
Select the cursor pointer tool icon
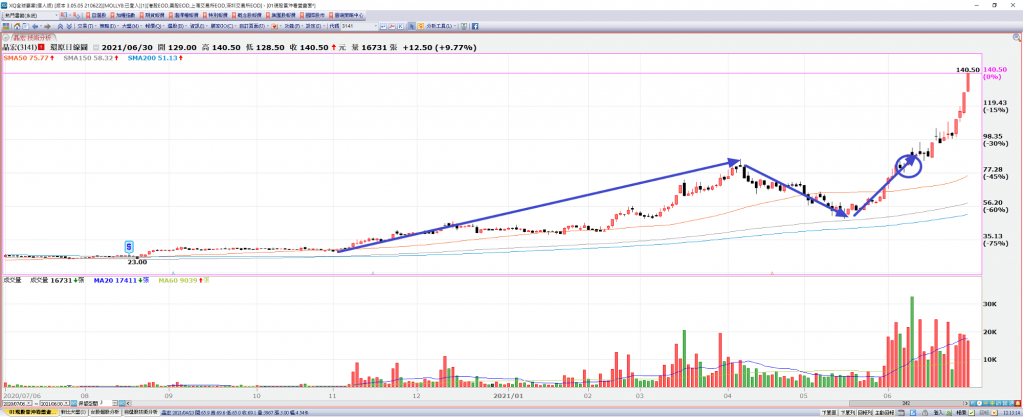pyautogui.click(x=411, y=26)
